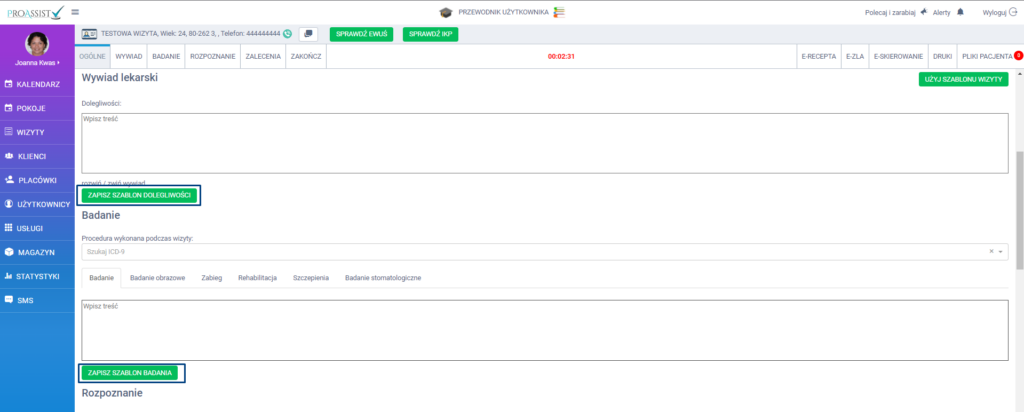
Task: Click into the Dolegliwości text area
Action: tap(544, 142)
